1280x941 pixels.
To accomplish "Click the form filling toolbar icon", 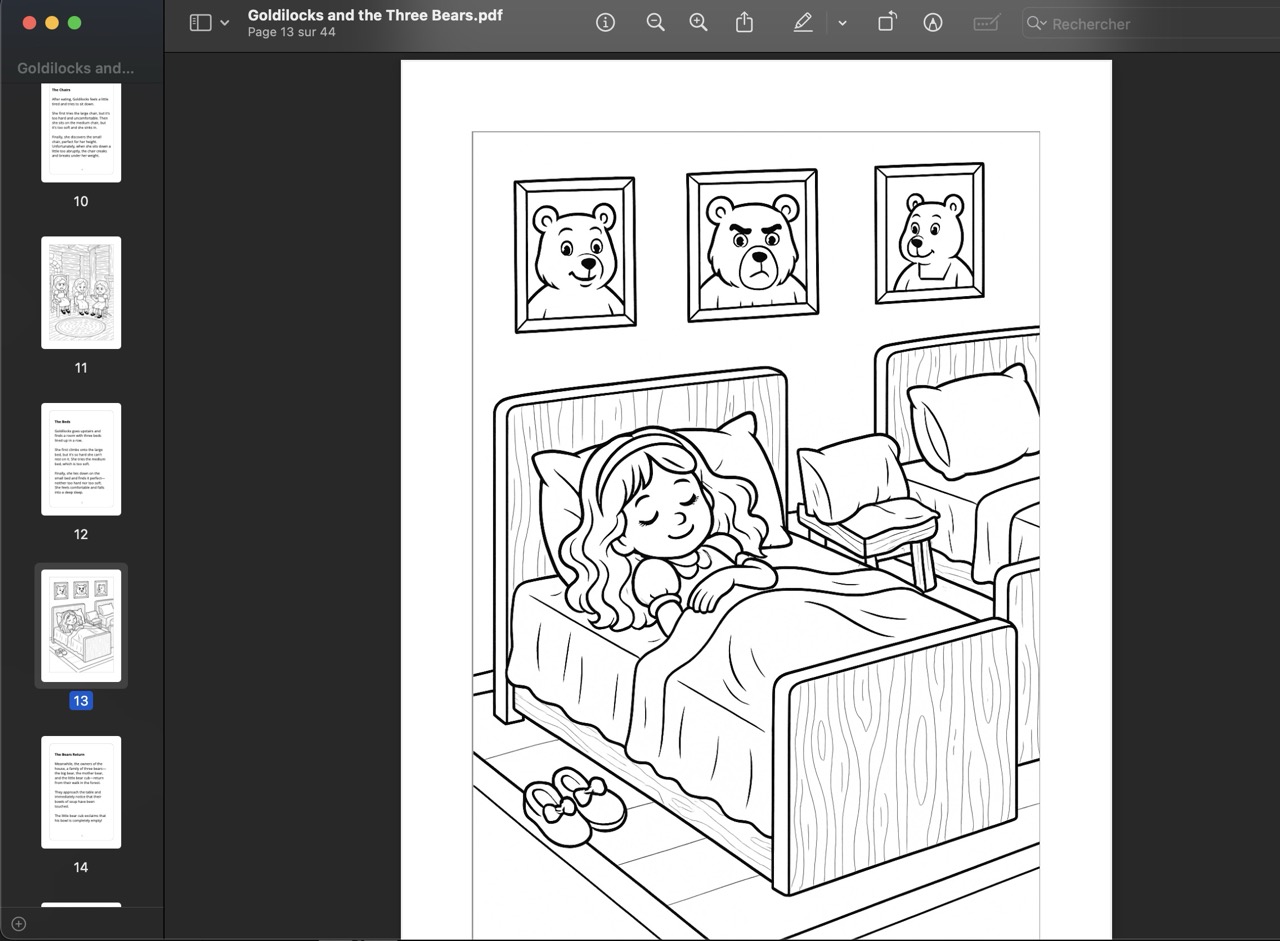I will point(986,23).
